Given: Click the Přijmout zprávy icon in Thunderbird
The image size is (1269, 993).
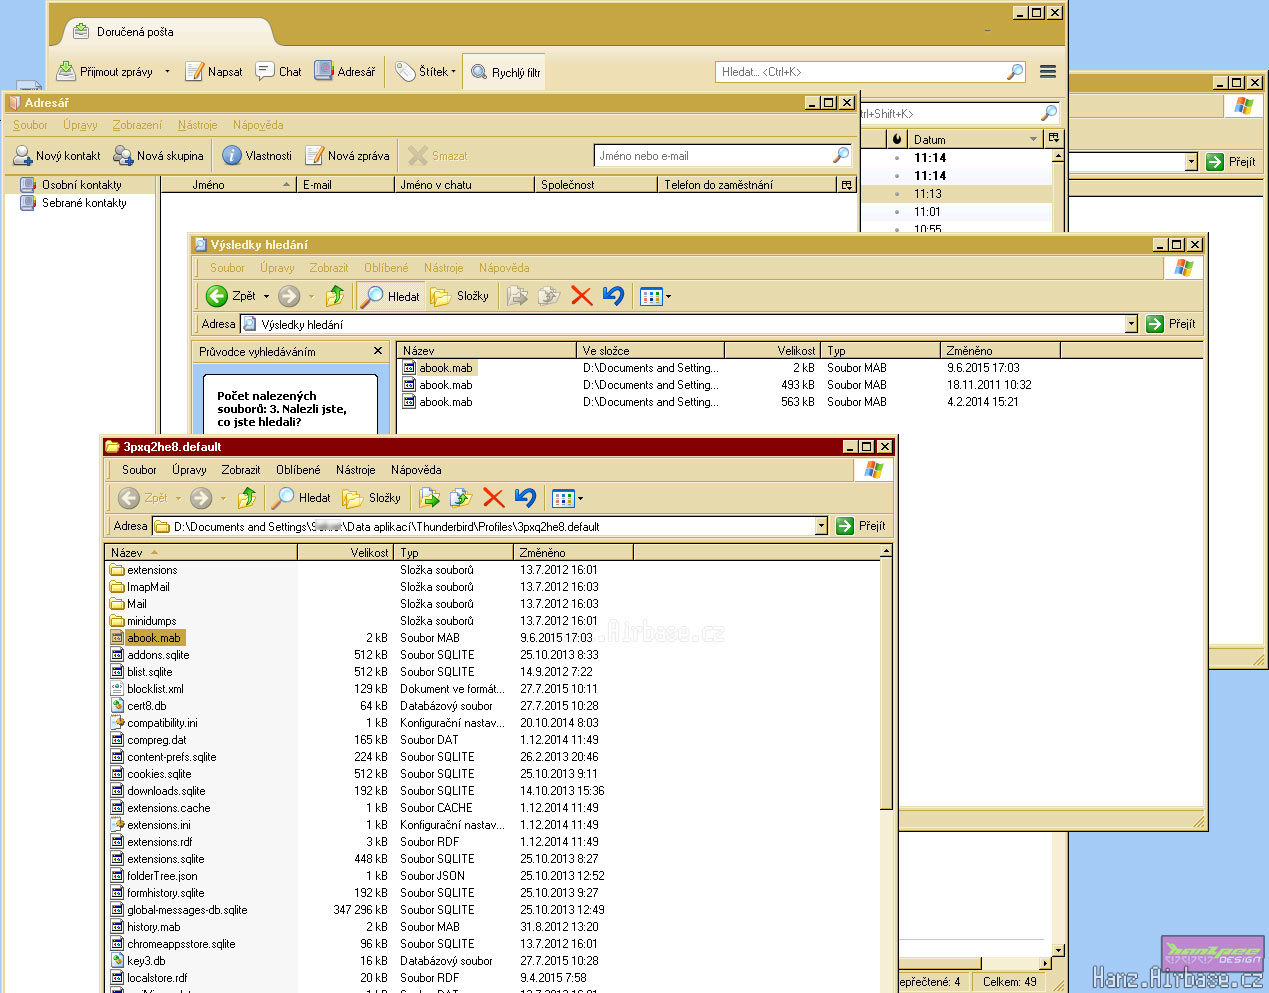Looking at the screenshot, I should click(x=66, y=71).
